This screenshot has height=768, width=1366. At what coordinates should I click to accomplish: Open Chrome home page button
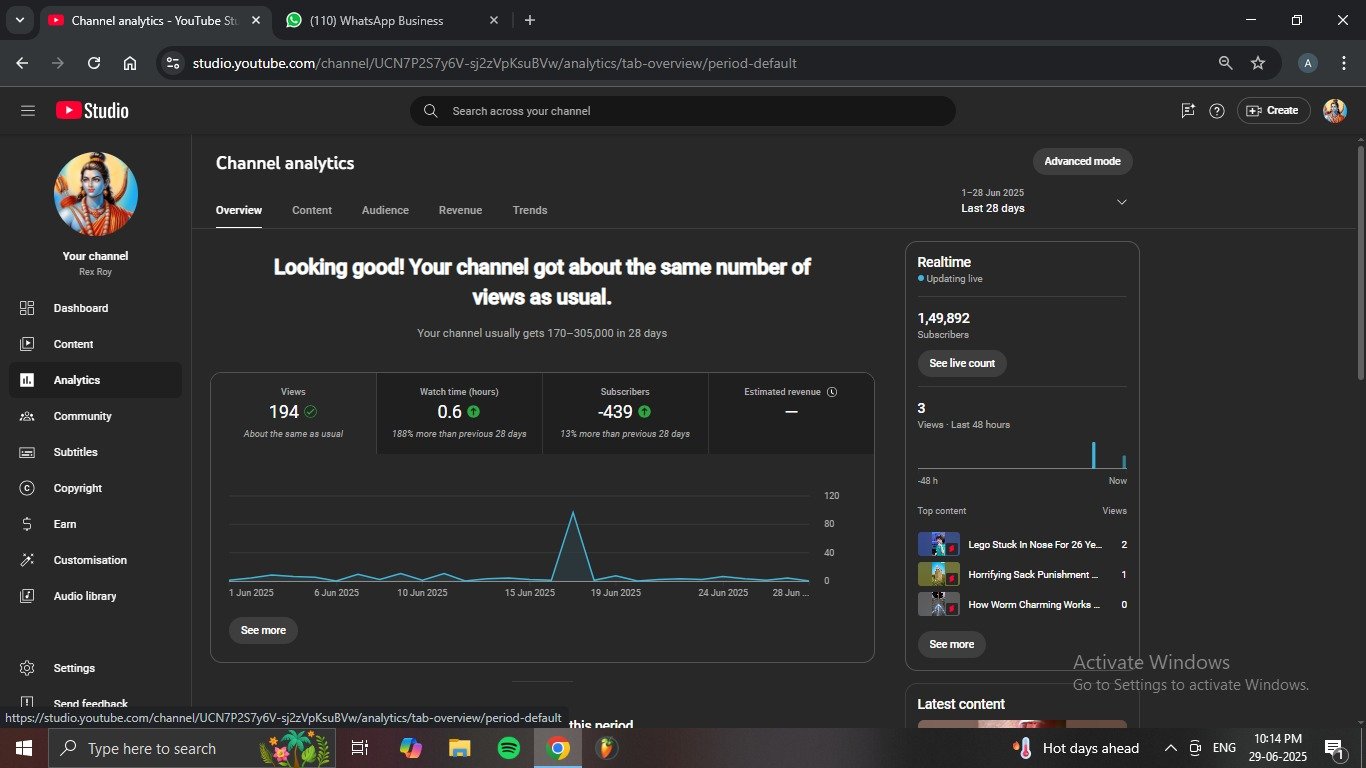pos(130,63)
